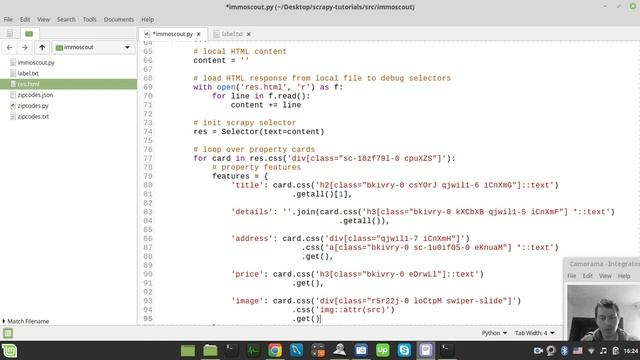Viewport: 640px width, 360px height.
Task: Click the webcam tray icon
Action: pos(551,351)
